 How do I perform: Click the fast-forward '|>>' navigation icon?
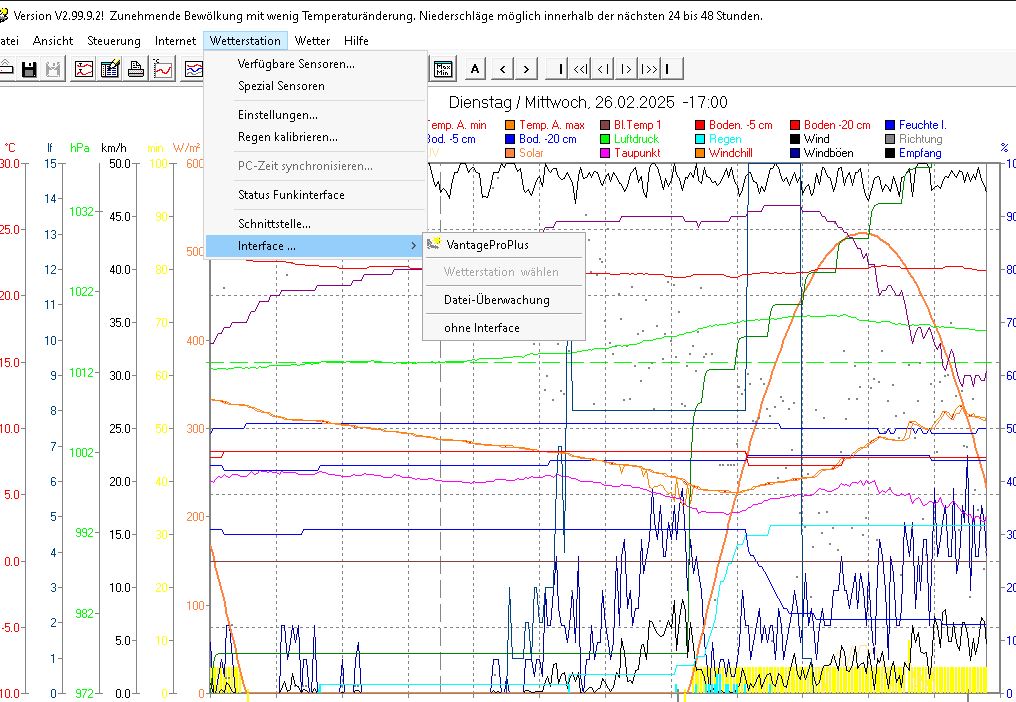click(x=649, y=69)
